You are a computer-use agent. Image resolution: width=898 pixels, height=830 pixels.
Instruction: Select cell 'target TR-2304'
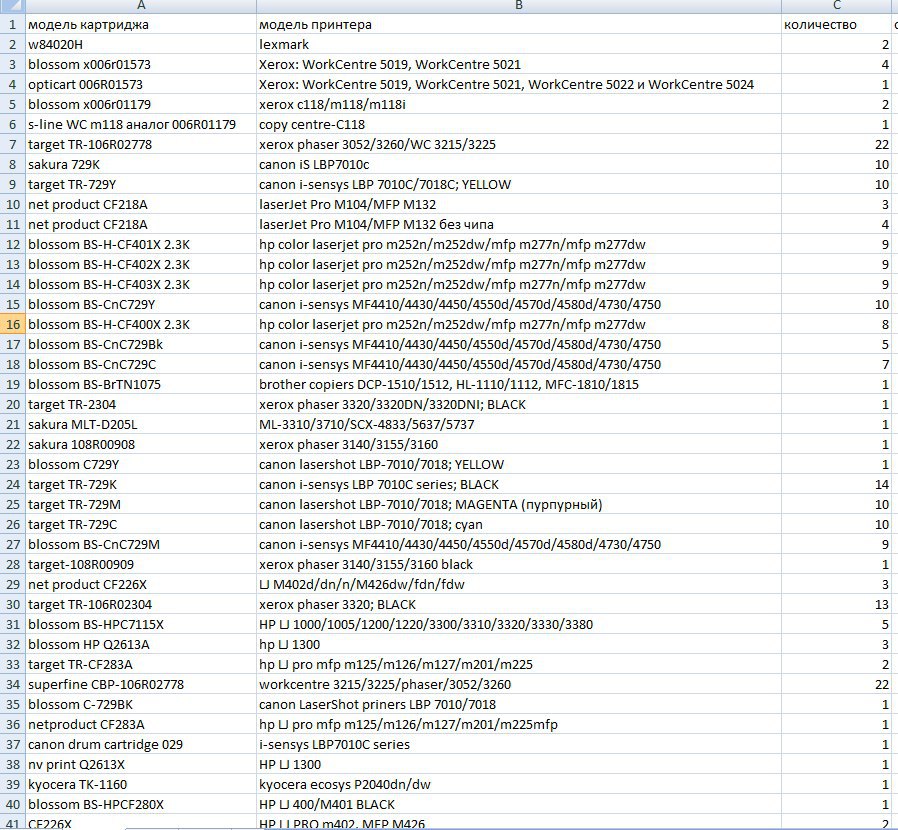pyautogui.click(x=141, y=405)
